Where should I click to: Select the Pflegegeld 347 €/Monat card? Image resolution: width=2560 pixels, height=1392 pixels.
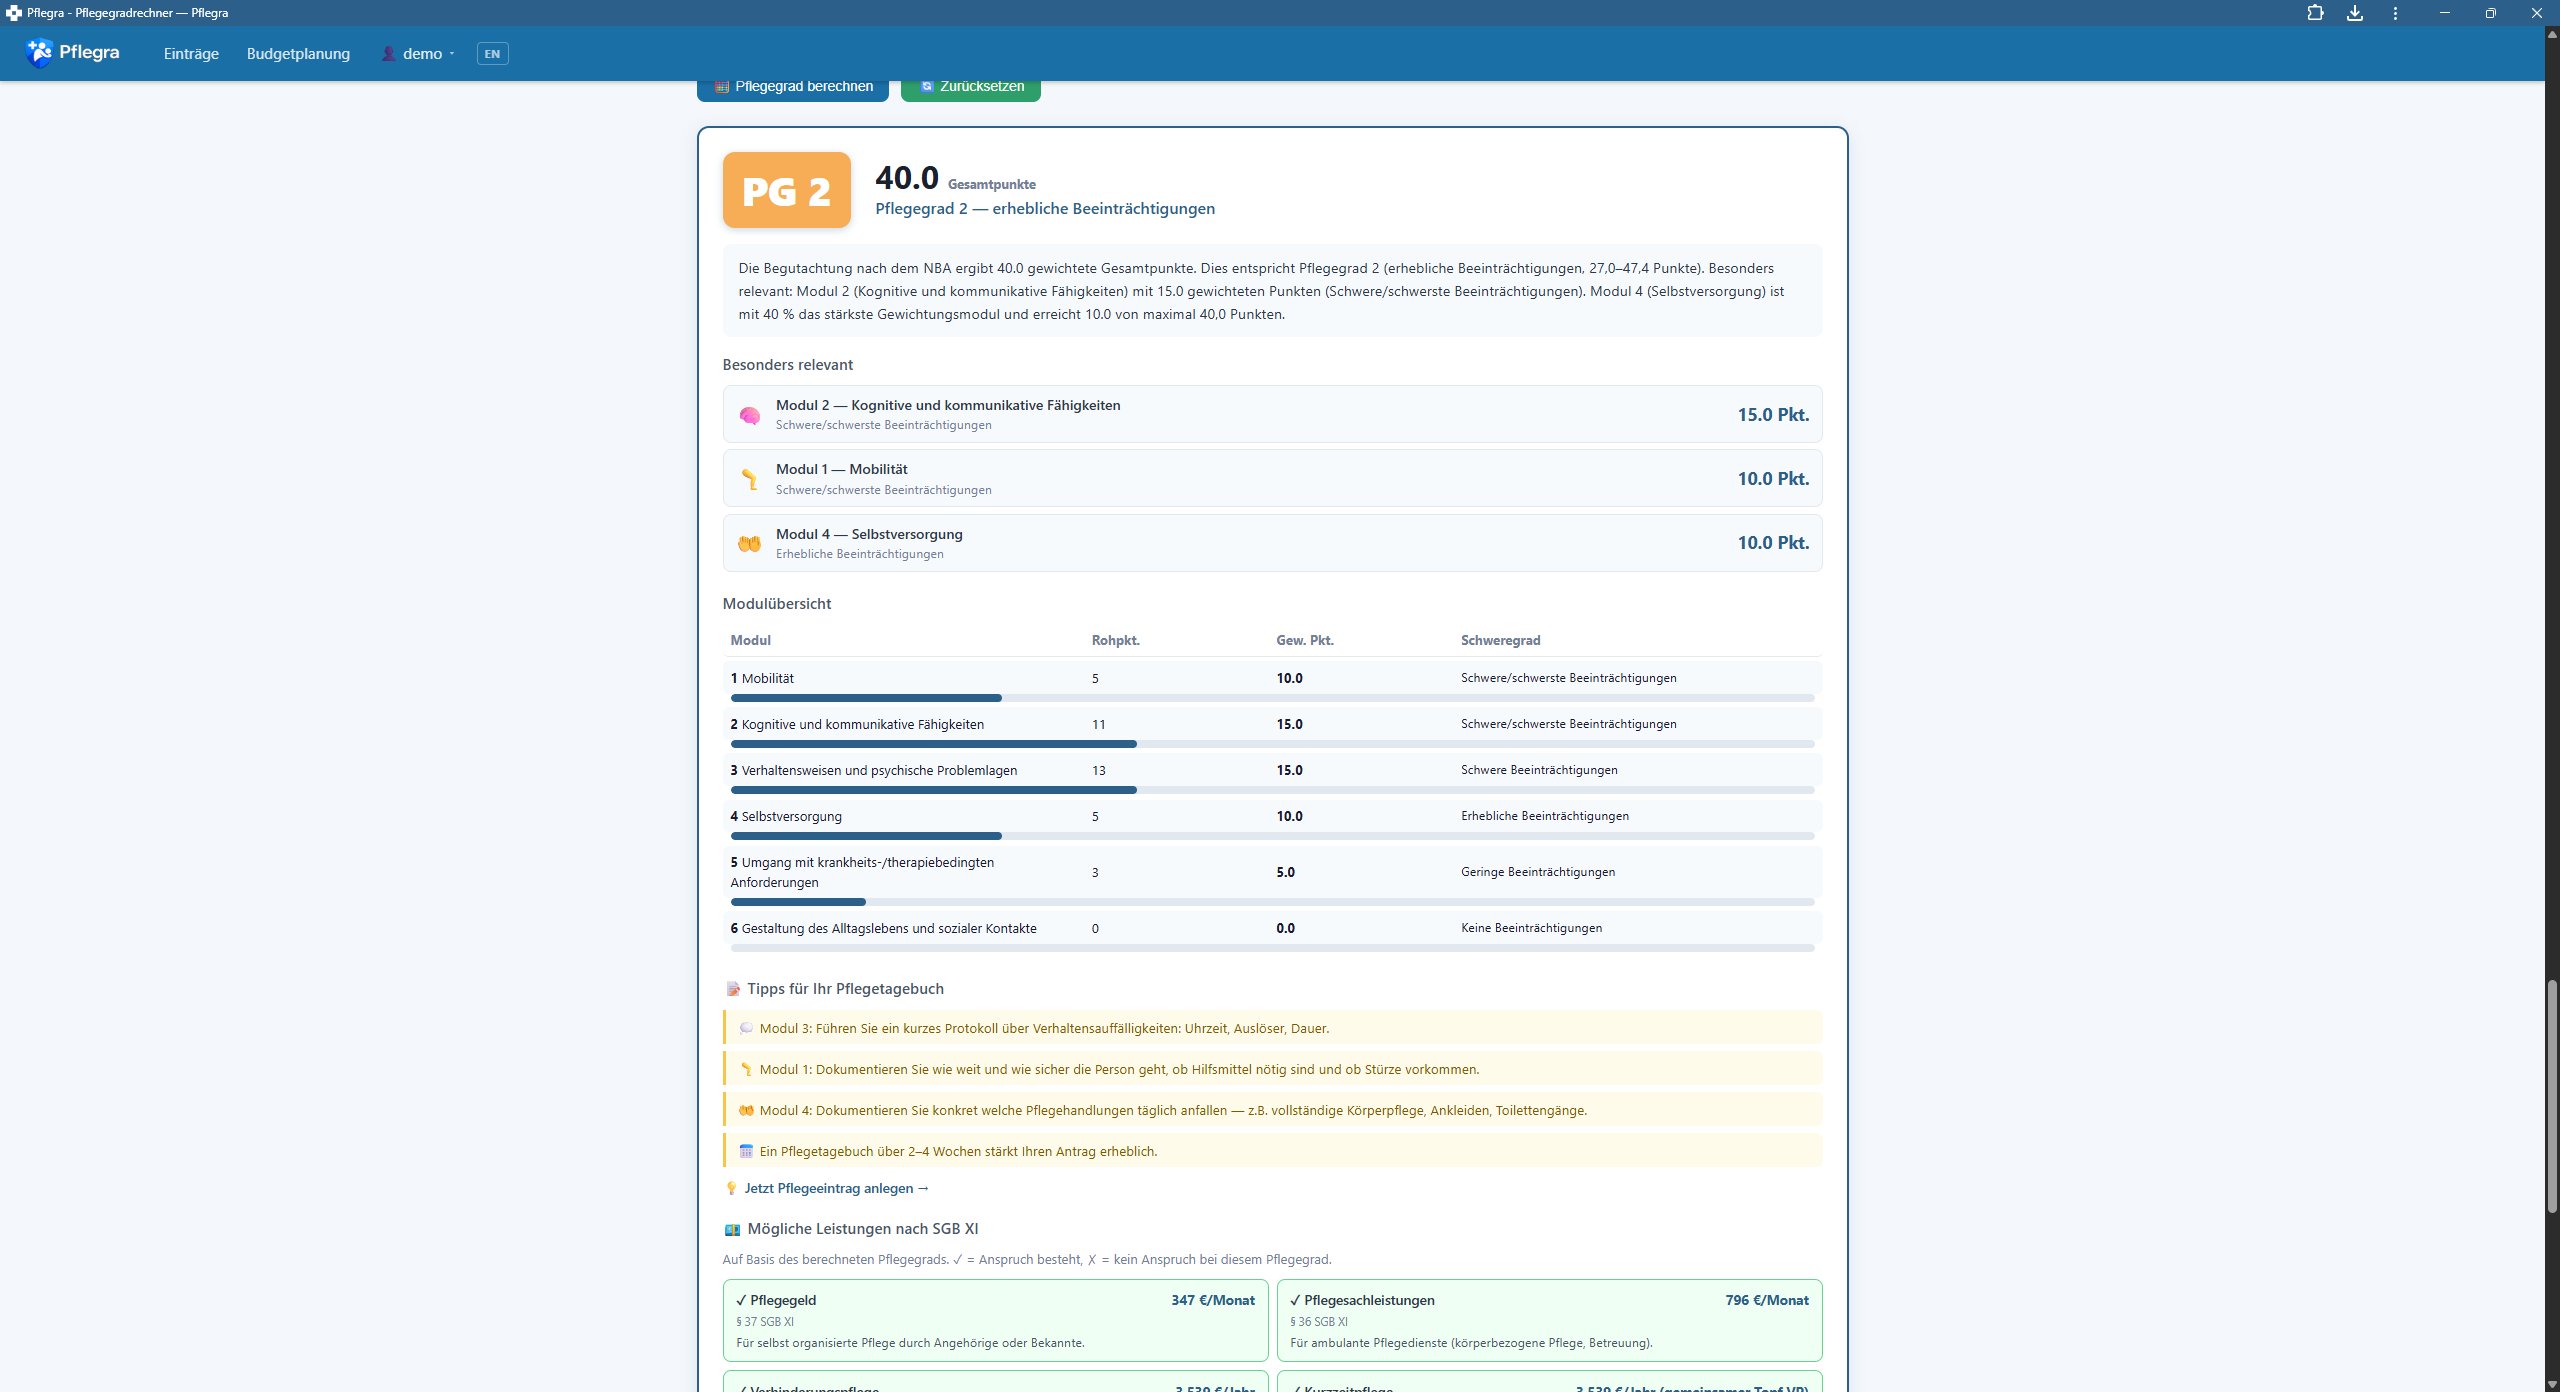(x=995, y=1320)
